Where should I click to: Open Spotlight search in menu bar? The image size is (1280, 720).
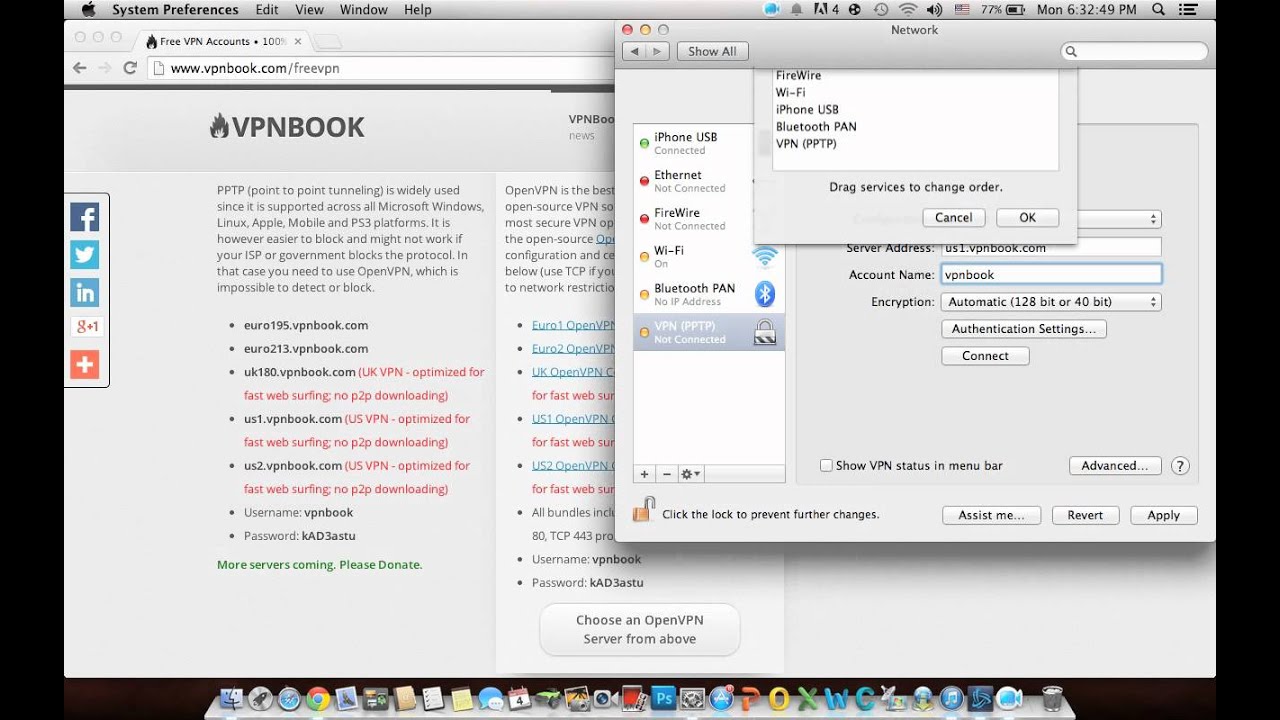tap(1158, 10)
